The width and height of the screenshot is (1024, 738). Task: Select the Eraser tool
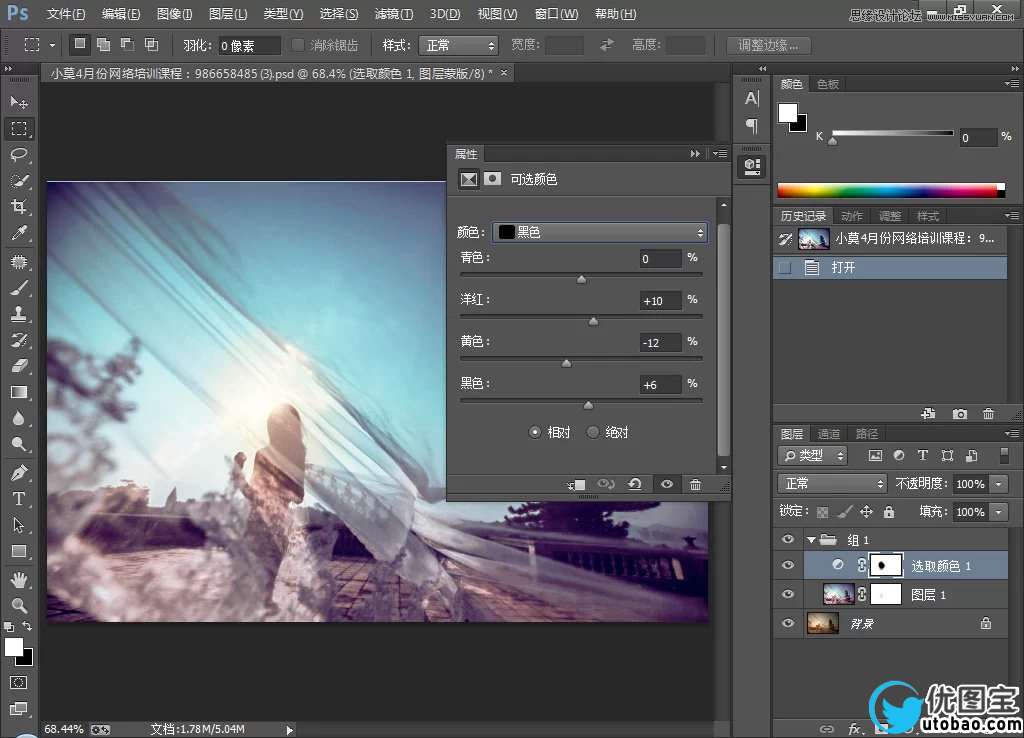(19, 366)
